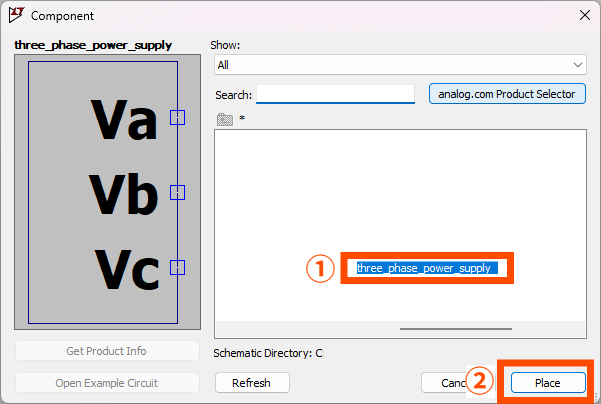Open the analog.com Product Selector
601x404 pixels.
506,94
